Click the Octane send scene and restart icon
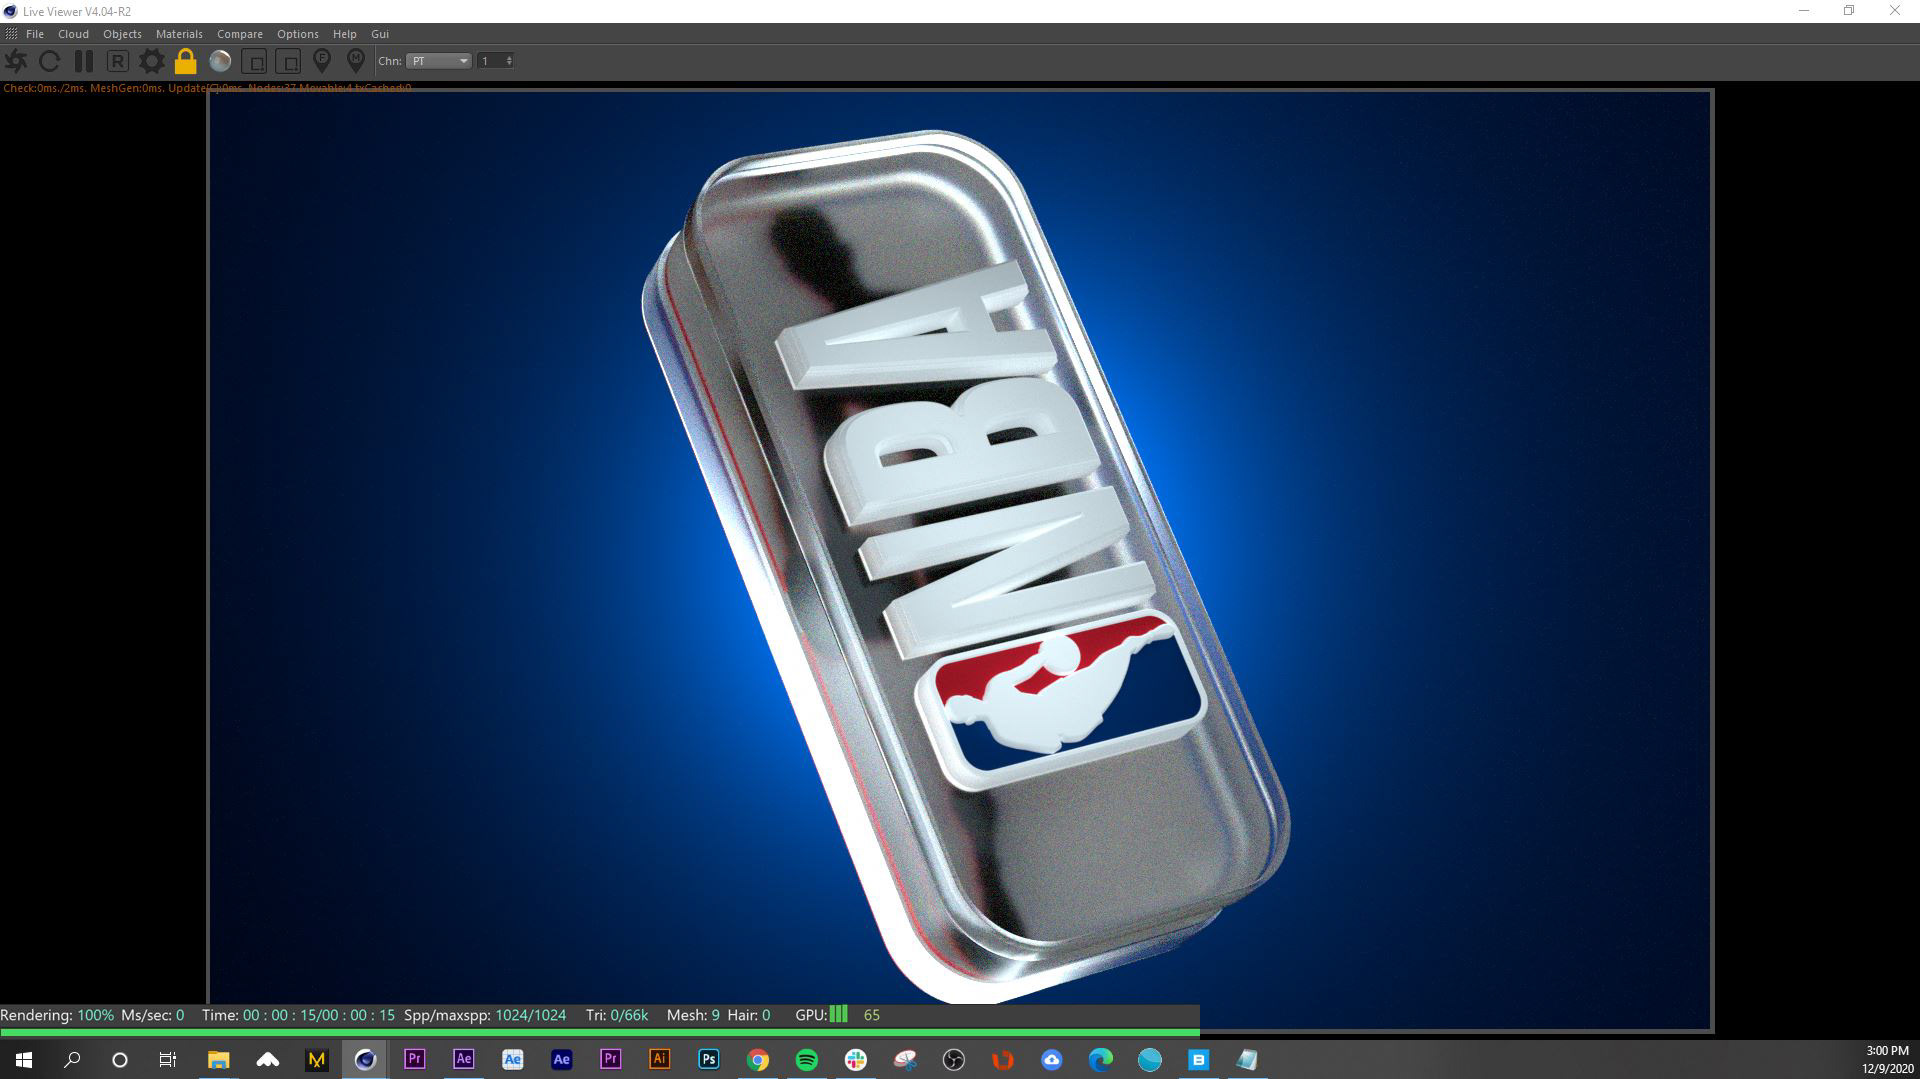 [16, 61]
